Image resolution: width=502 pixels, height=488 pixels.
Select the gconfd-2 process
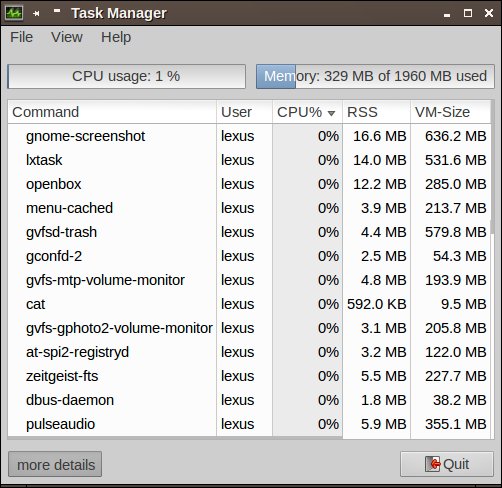[249, 256]
